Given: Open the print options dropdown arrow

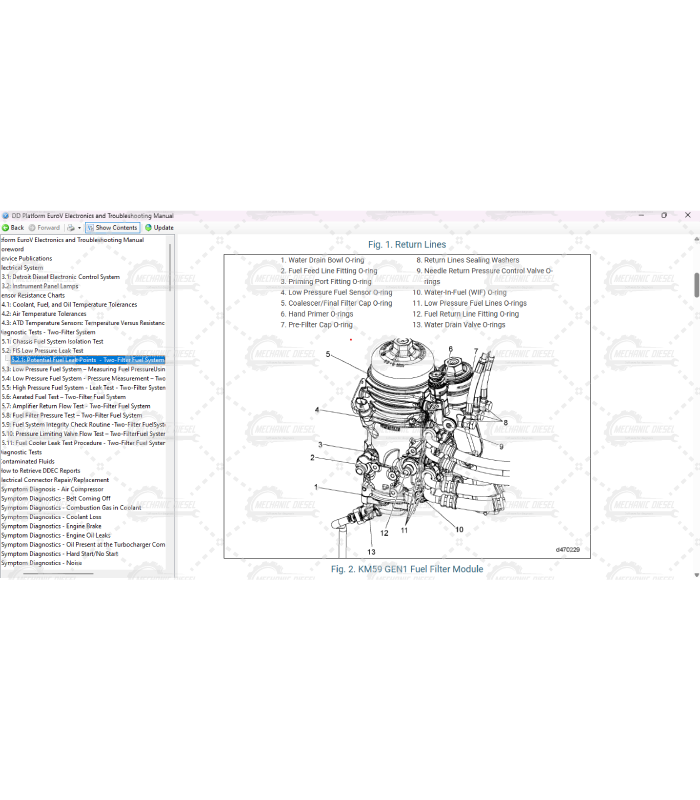Looking at the screenshot, I should pos(80,227).
